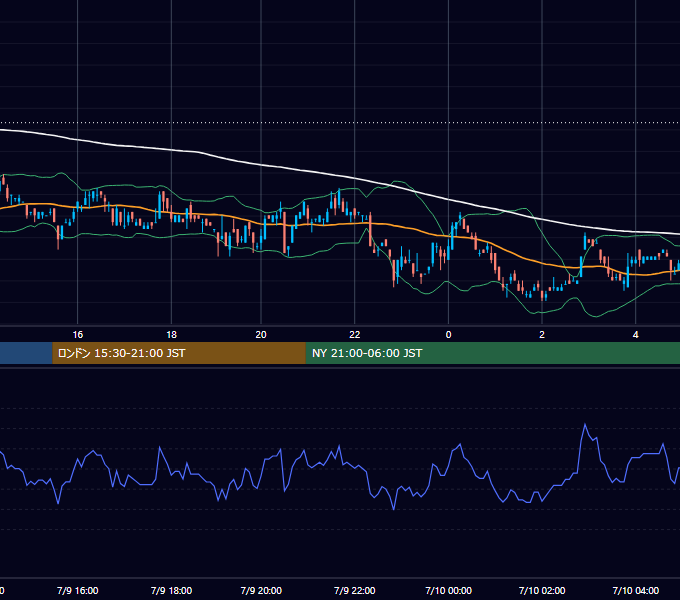Viewport: 680px width, 600px height.
Task: Click the '0' hour label on price chart axis
Action: point(448,335)
